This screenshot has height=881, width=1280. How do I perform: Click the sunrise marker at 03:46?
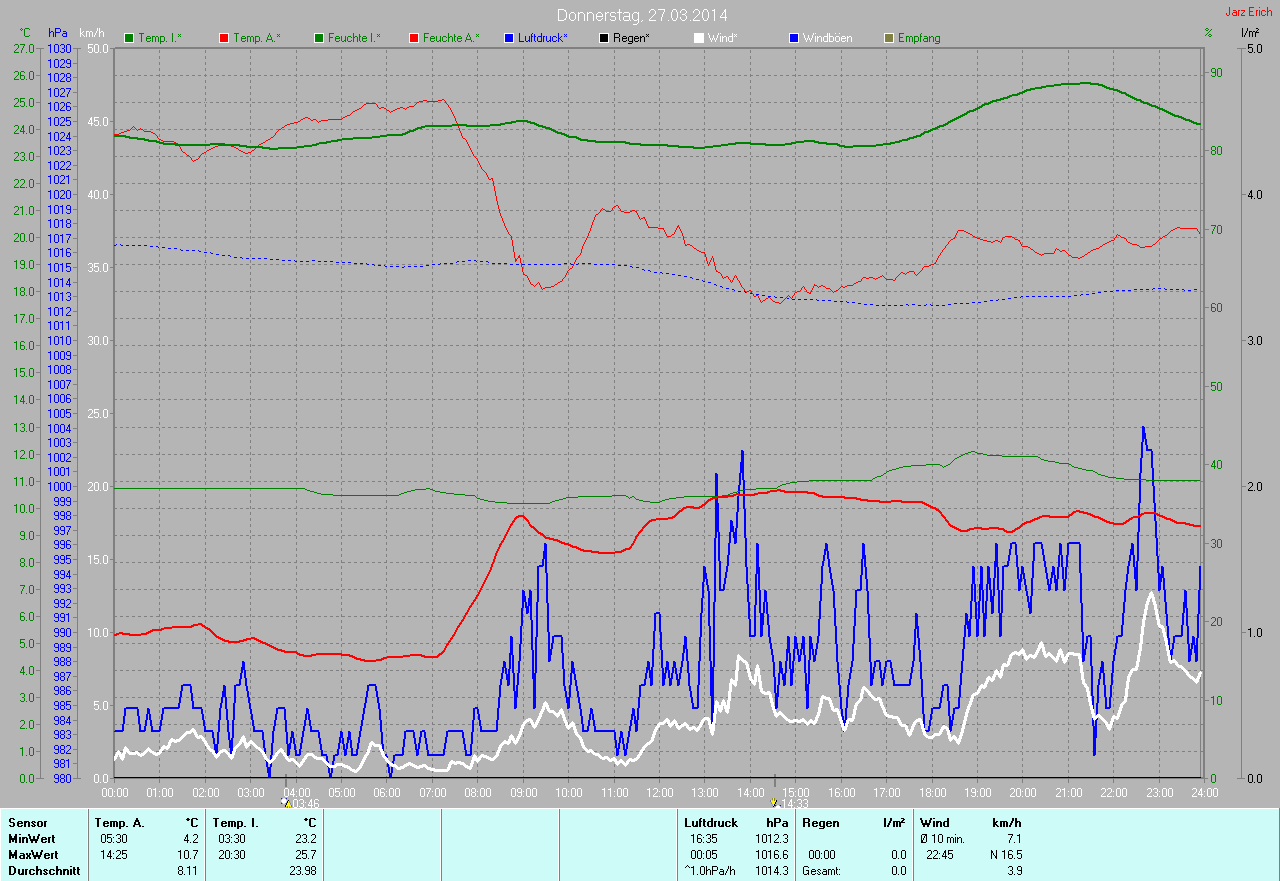(x=287, y=802)
